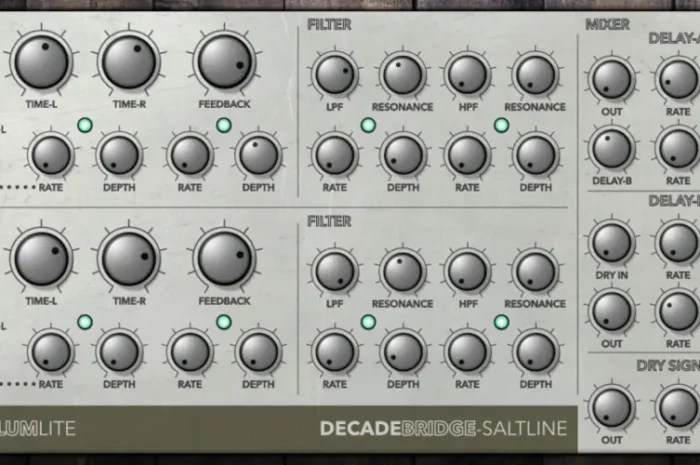The width and height of the screenshot is (700, 465).
Task: Select the LPF knob in the upper FILTER section
Action: 335,75
